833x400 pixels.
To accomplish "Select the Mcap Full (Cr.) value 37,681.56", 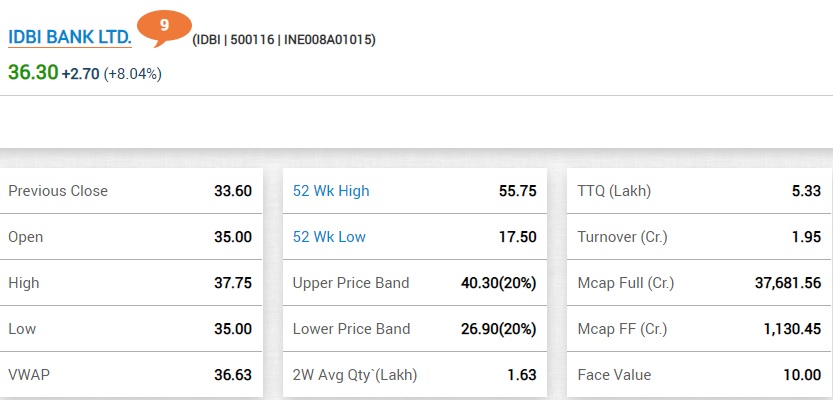I will pyautogui.click(x=788, y=283).
